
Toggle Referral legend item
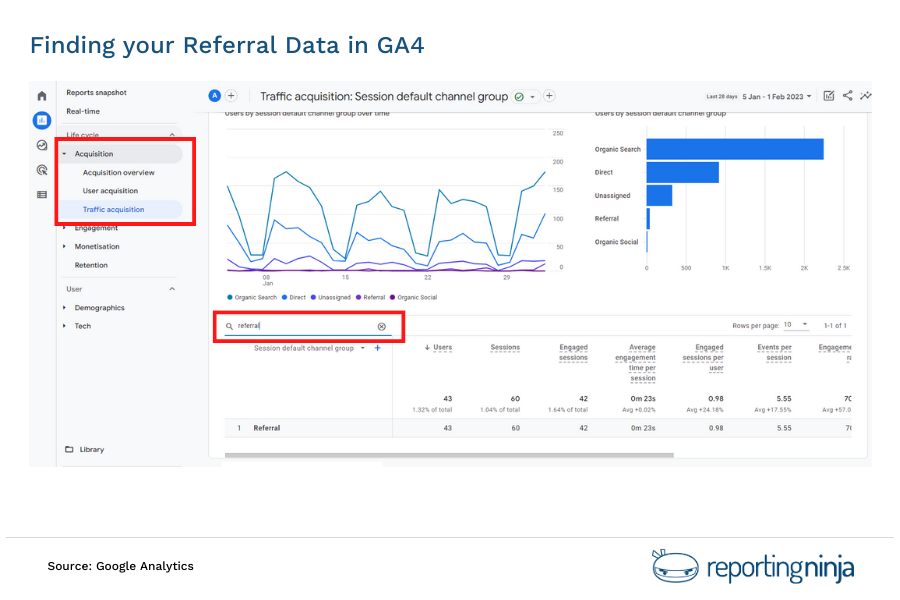[x=370, y=297]
